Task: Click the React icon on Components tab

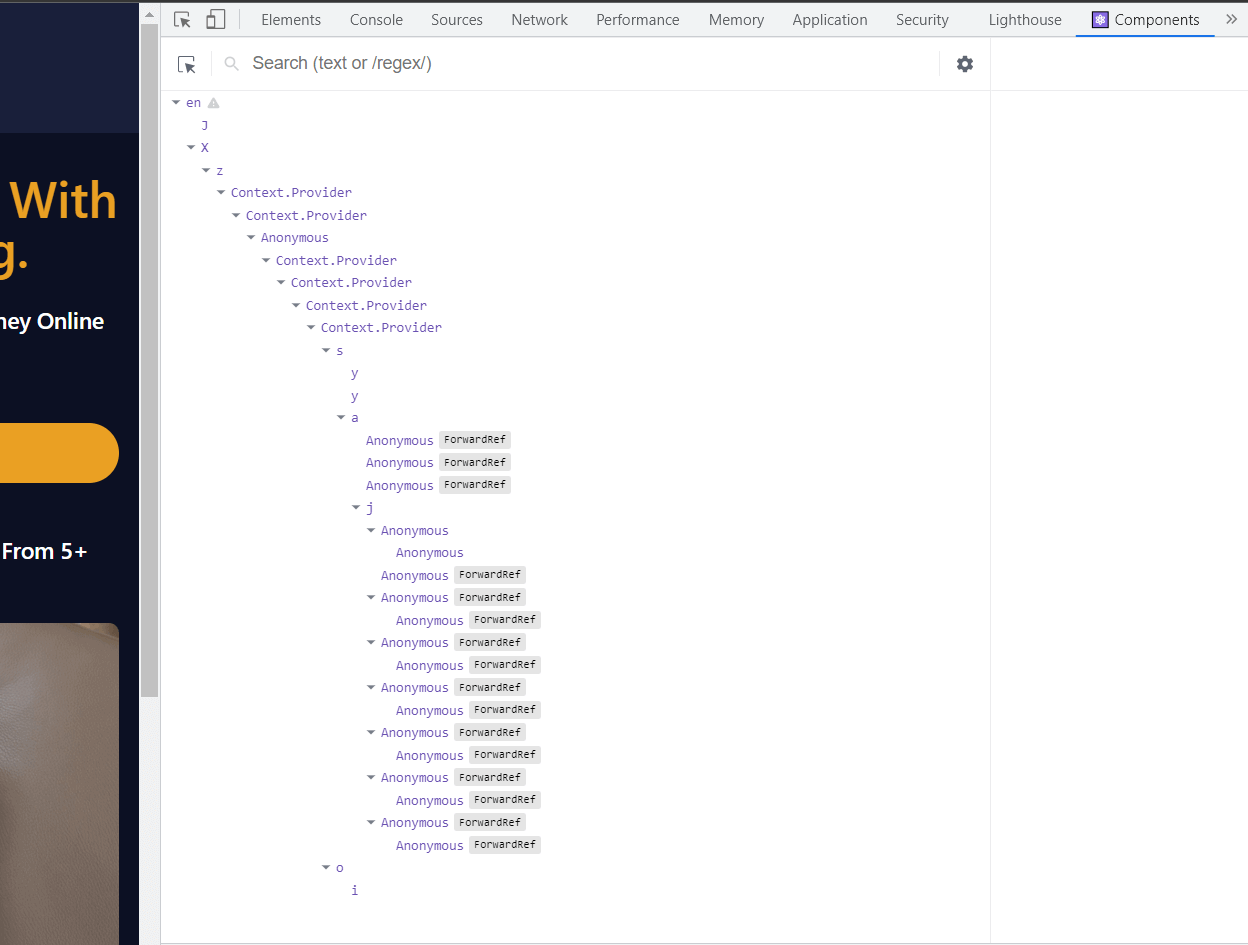Action: [x=1100, y=20]
